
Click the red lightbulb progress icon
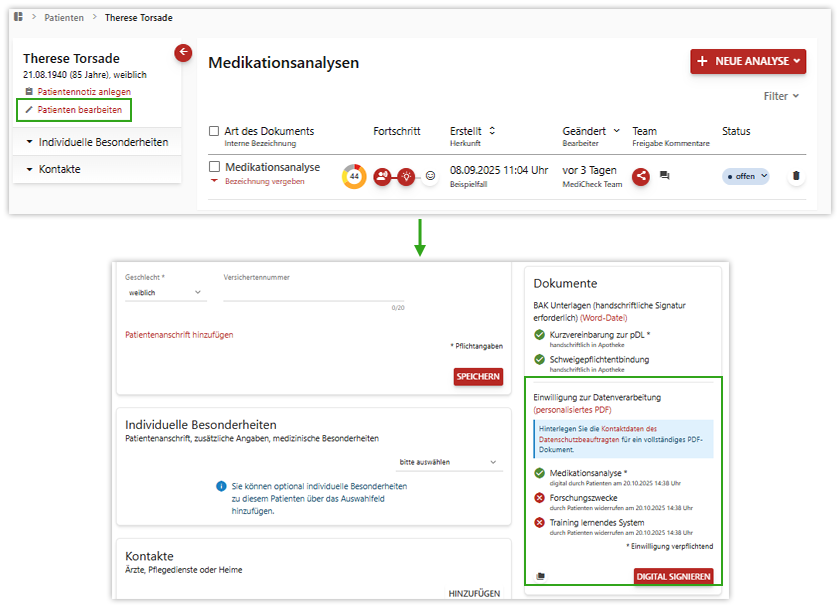[406, 176]
